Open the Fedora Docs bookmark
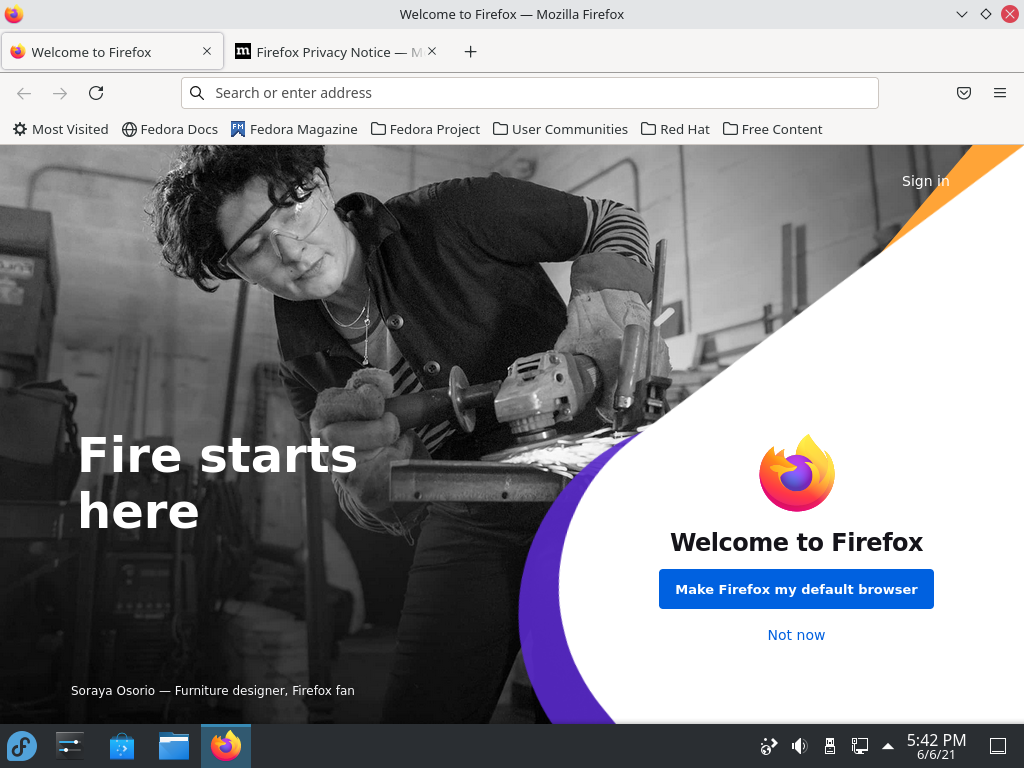1024x768 pixels. 170,129
